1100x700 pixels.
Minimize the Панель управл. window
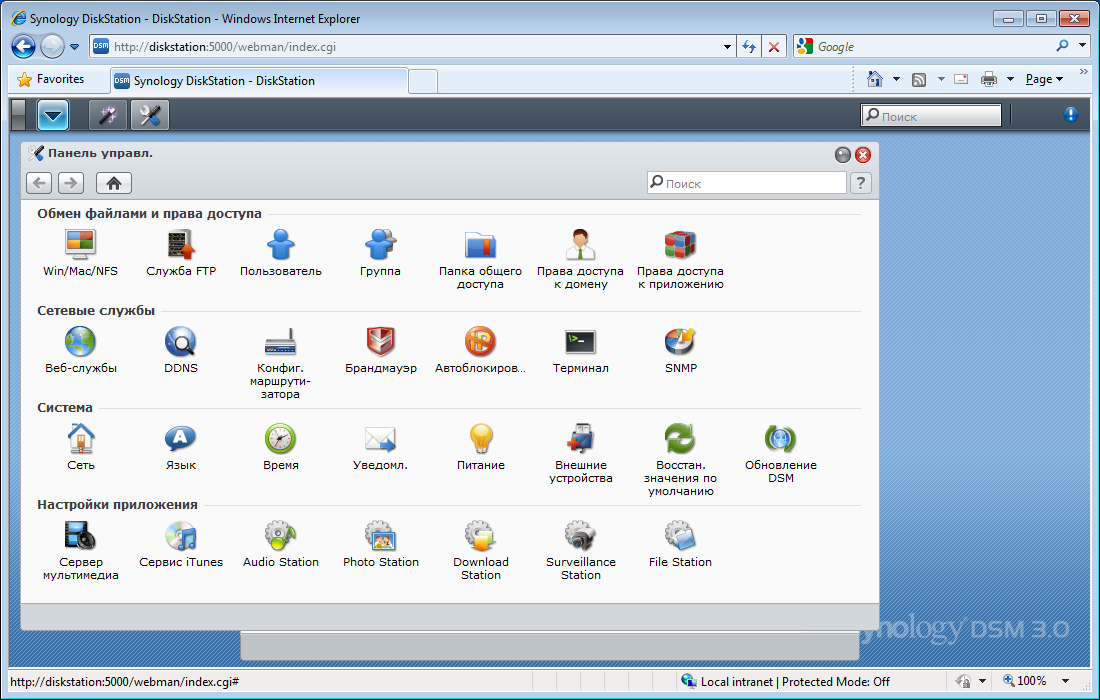pyautogui.click(x=843, y=155)
